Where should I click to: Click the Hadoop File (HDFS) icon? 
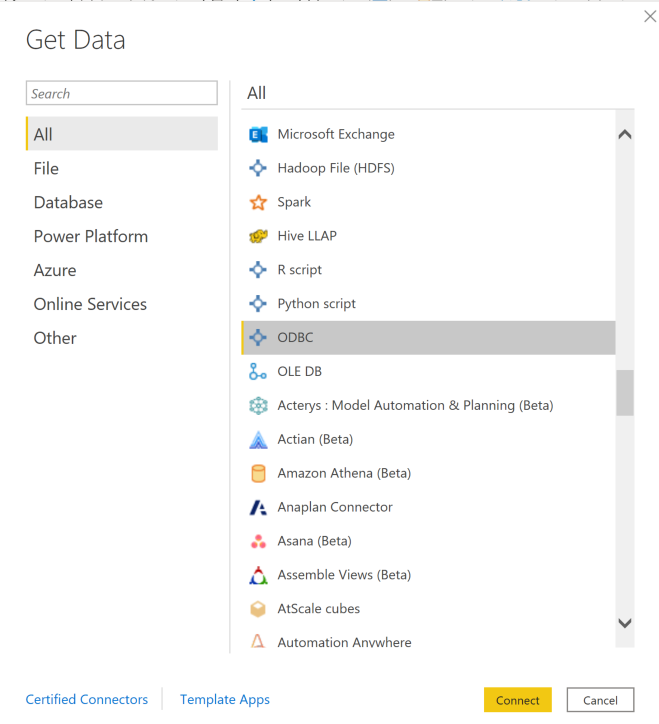pos(258,168)
